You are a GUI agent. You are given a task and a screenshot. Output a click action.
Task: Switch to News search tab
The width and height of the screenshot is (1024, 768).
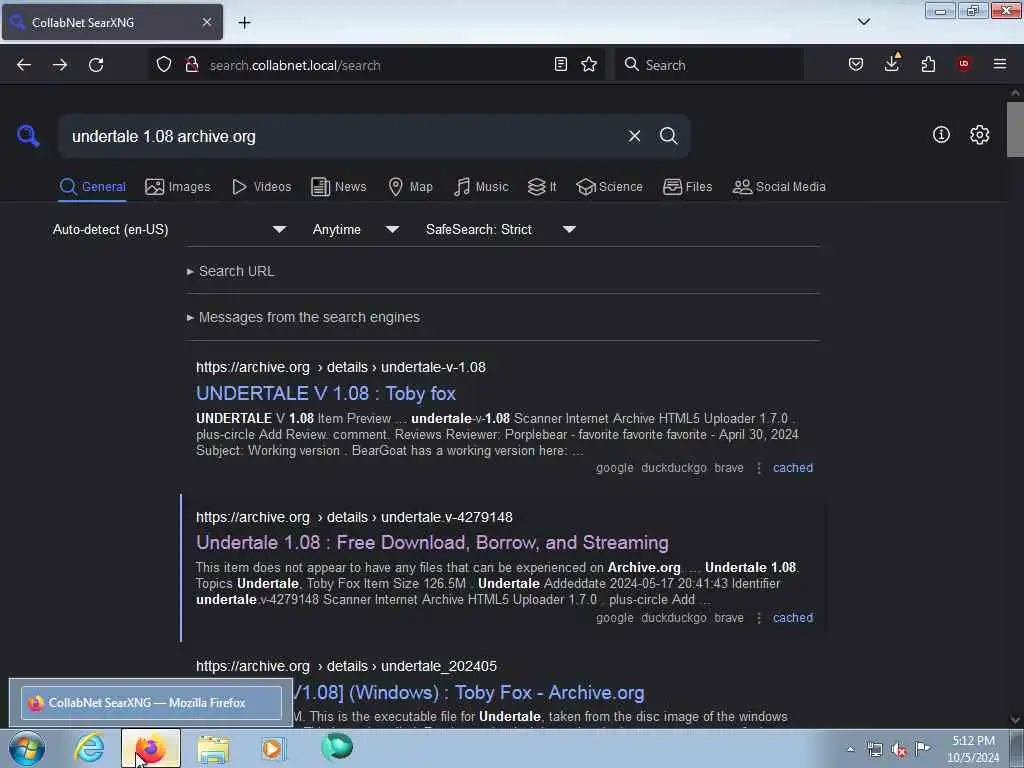coord(339,187)
